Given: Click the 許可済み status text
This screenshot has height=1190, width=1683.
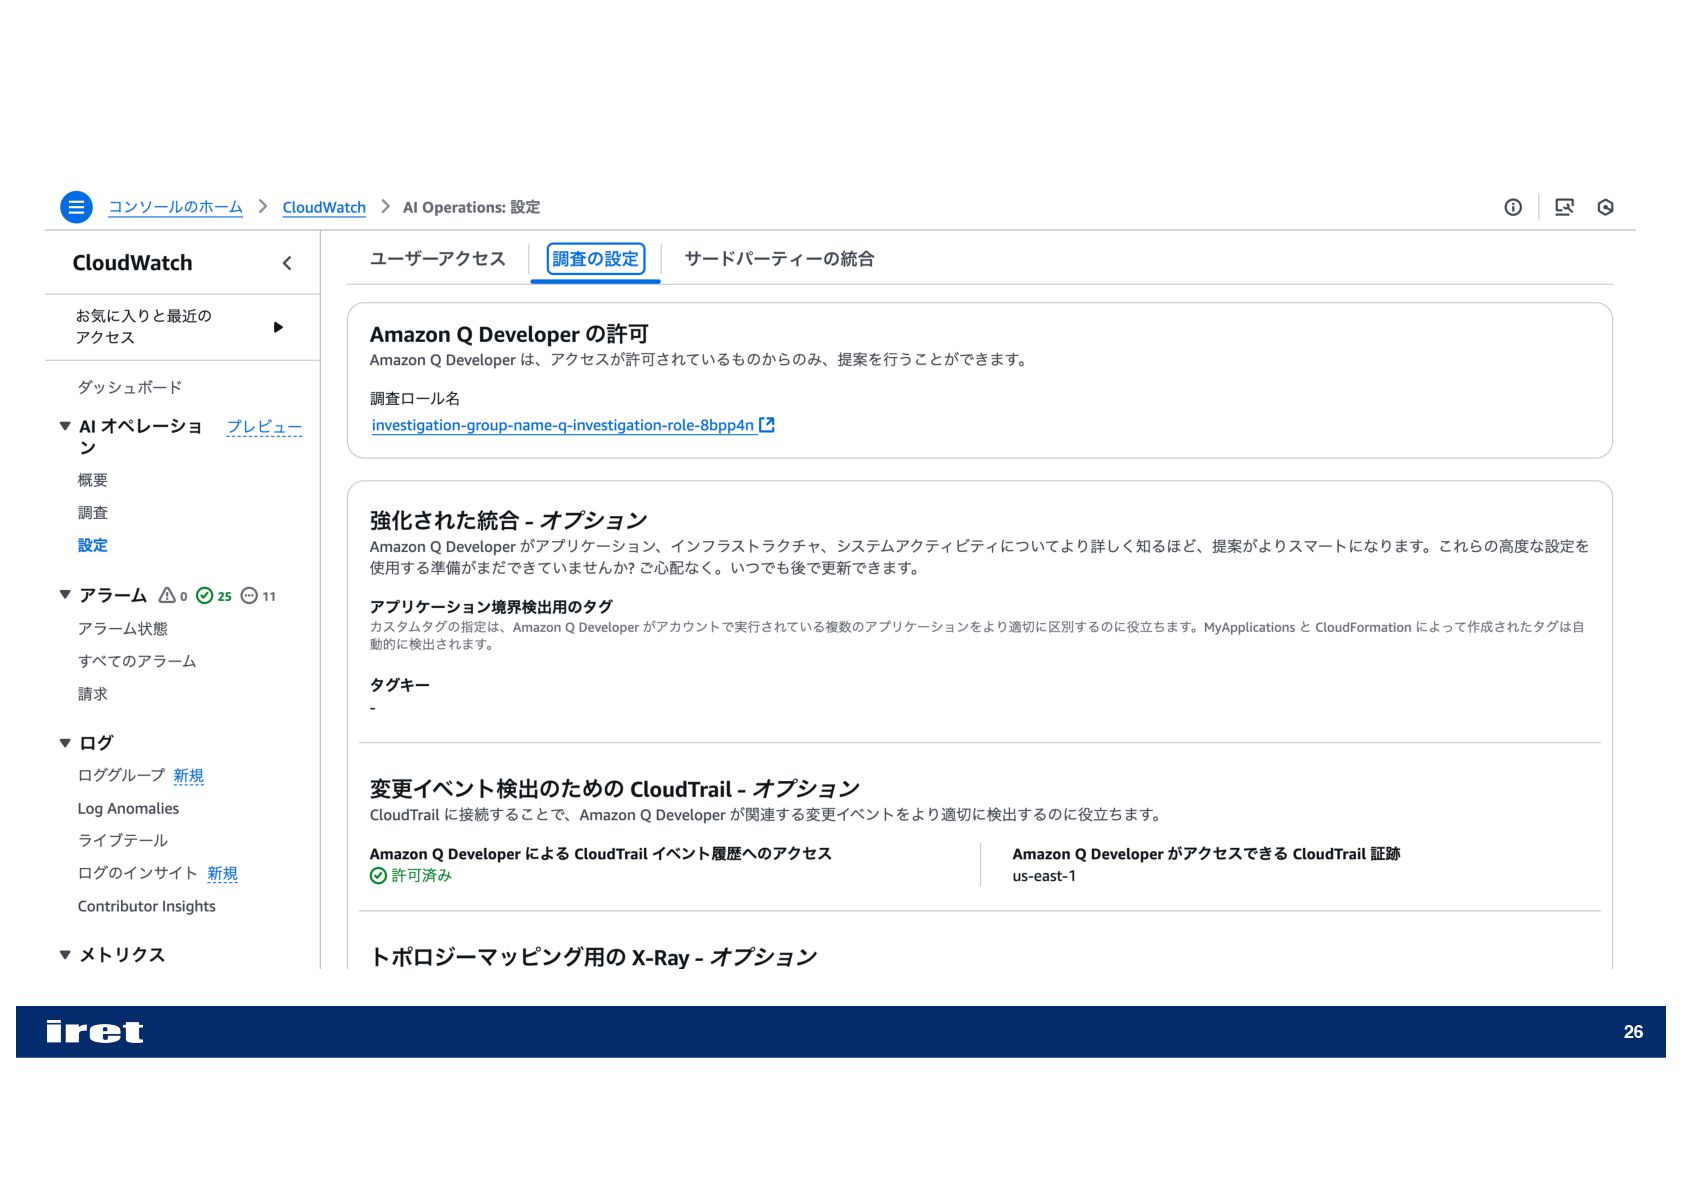Looking at the screenshot, I should click(422, 876).
